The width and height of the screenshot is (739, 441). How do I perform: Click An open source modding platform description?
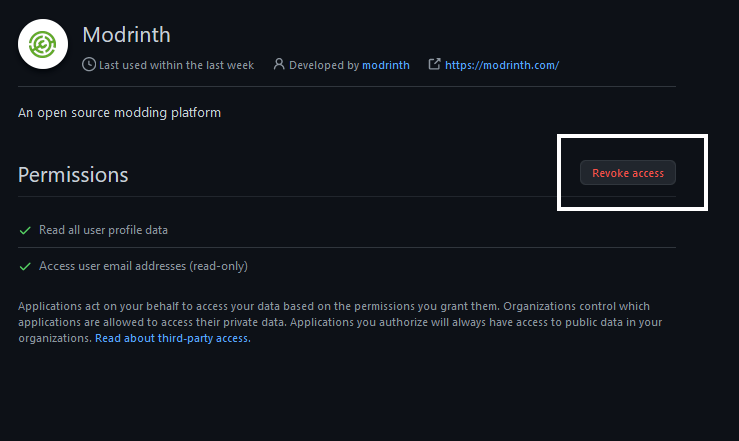point(119,113)
